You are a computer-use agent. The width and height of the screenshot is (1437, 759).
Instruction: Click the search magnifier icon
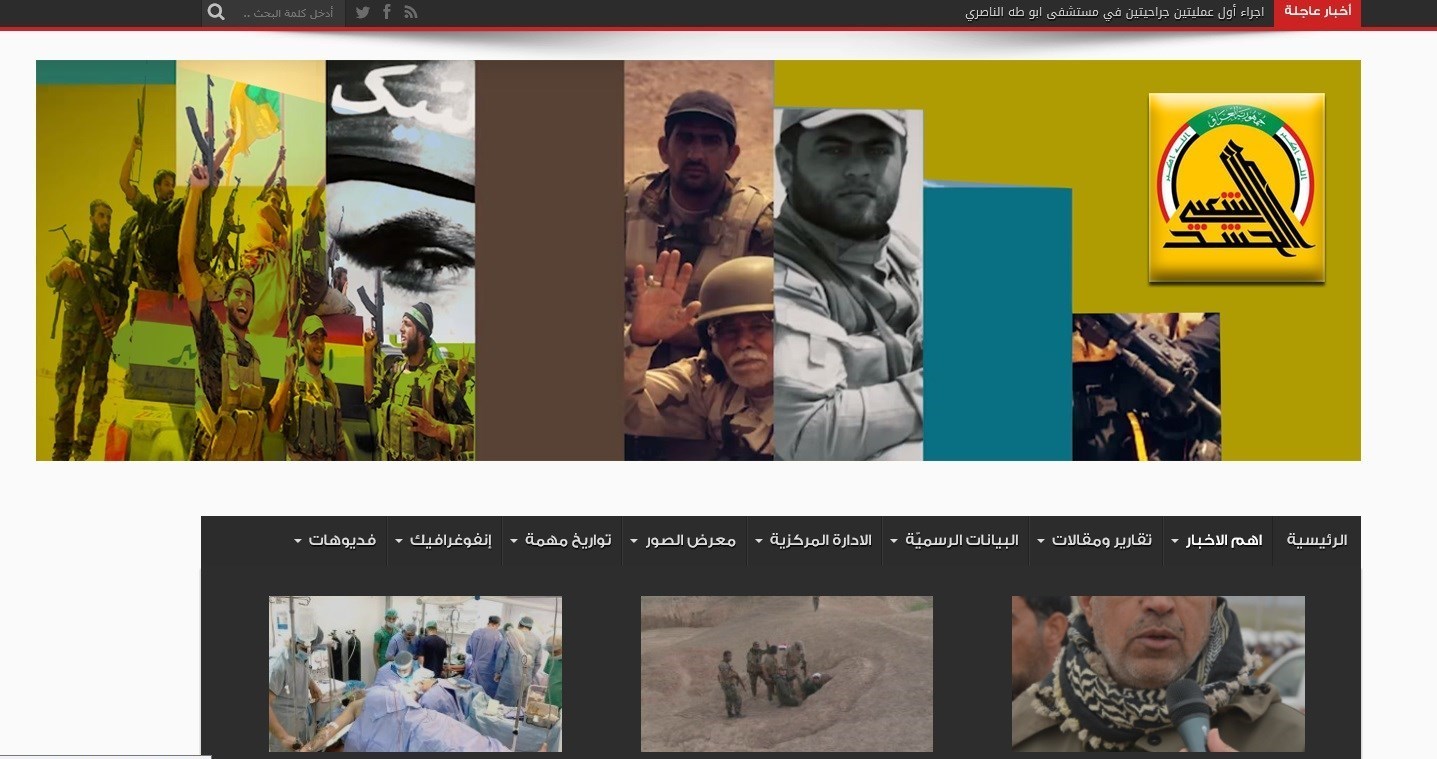tap(216, 12)
